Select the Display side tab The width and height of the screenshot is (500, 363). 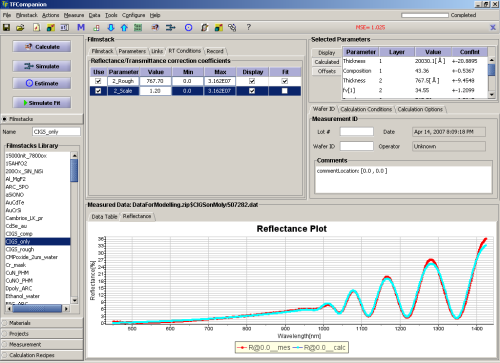[x=326, y=53]
